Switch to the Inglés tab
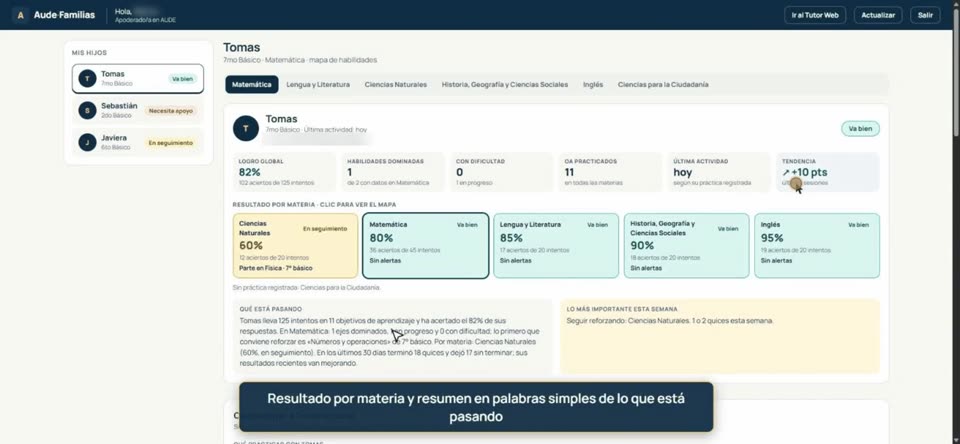 click(593, 85)
